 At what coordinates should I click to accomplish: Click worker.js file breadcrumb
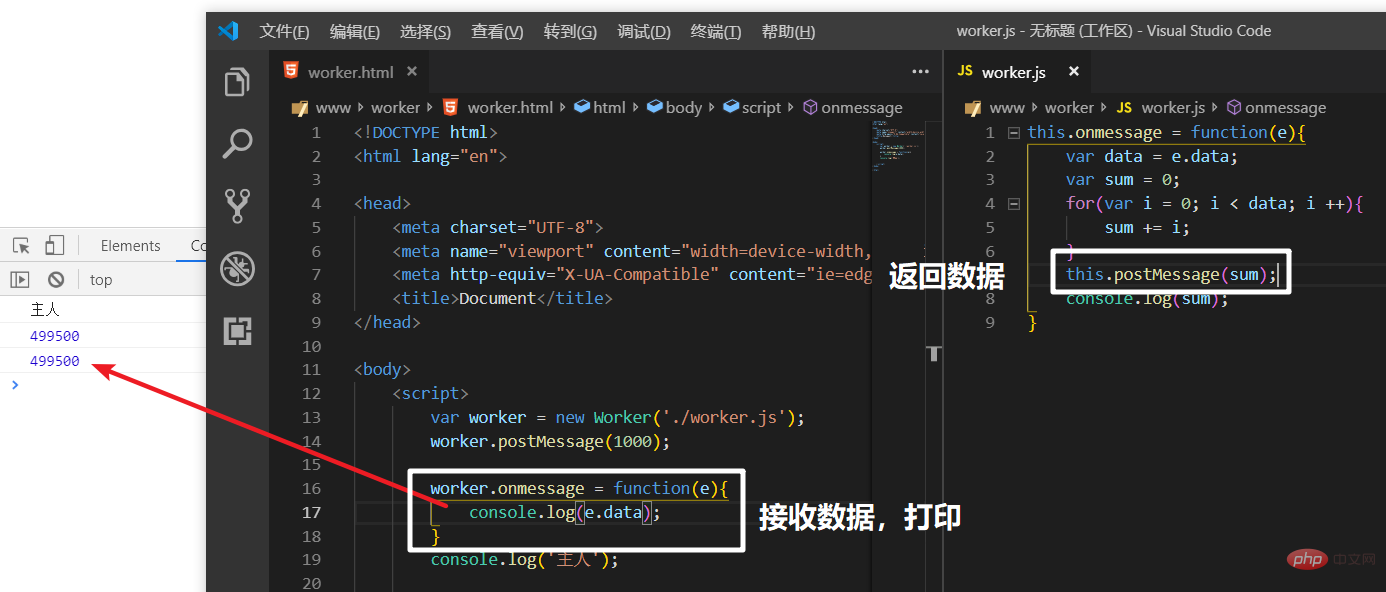pyautogui.click(x=1173, y=108)
